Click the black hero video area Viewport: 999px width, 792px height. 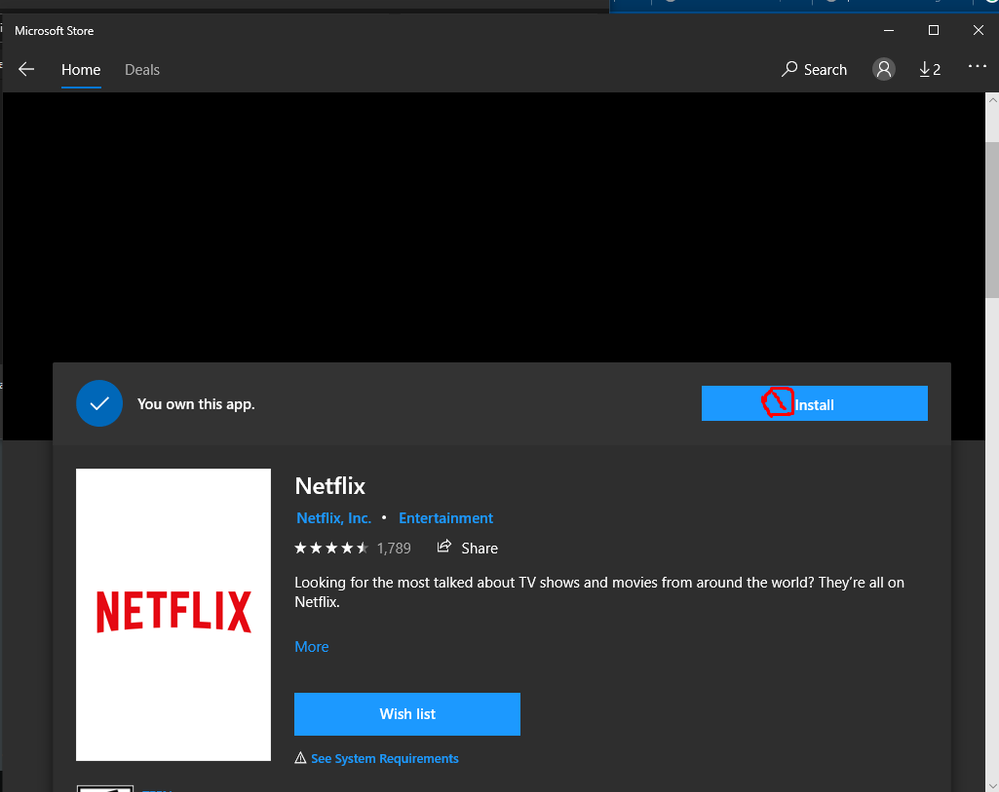tap(494, 227)
